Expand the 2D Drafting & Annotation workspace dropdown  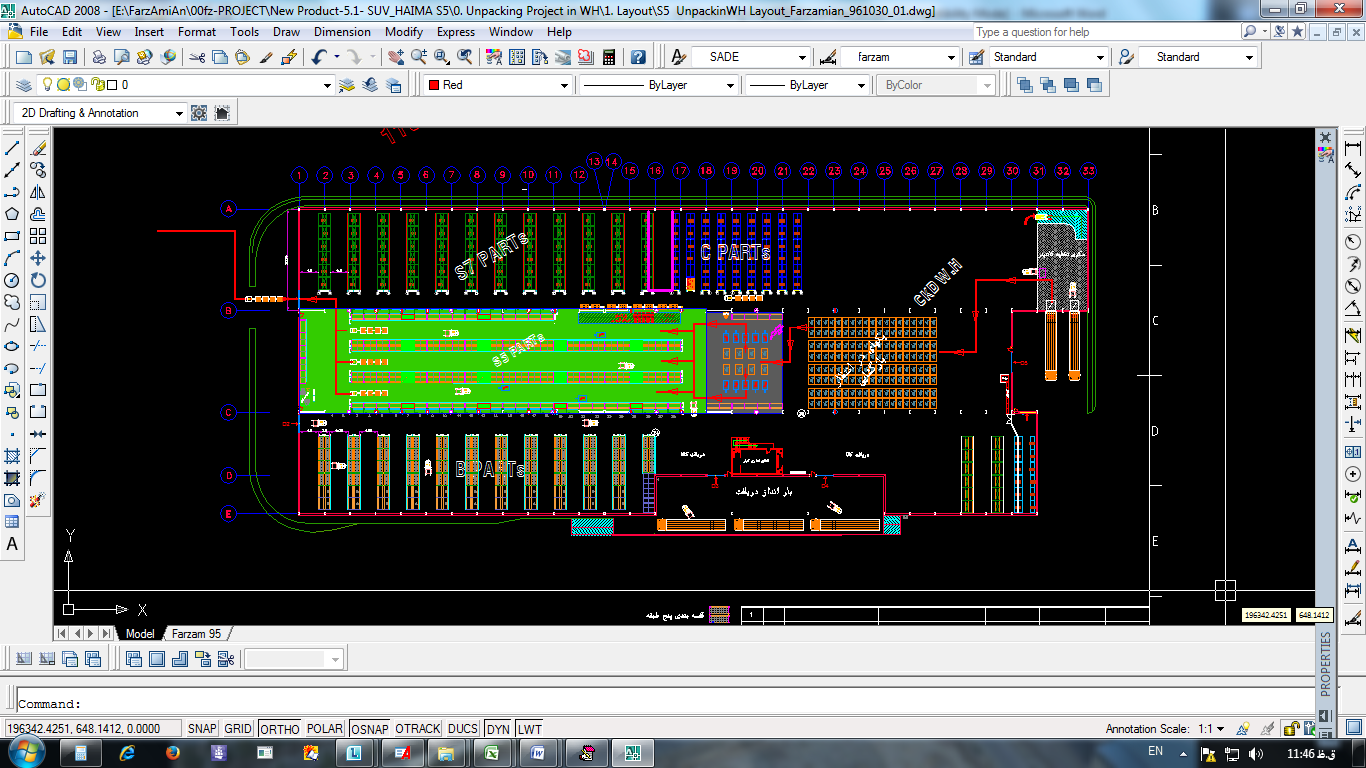[180, 113]
